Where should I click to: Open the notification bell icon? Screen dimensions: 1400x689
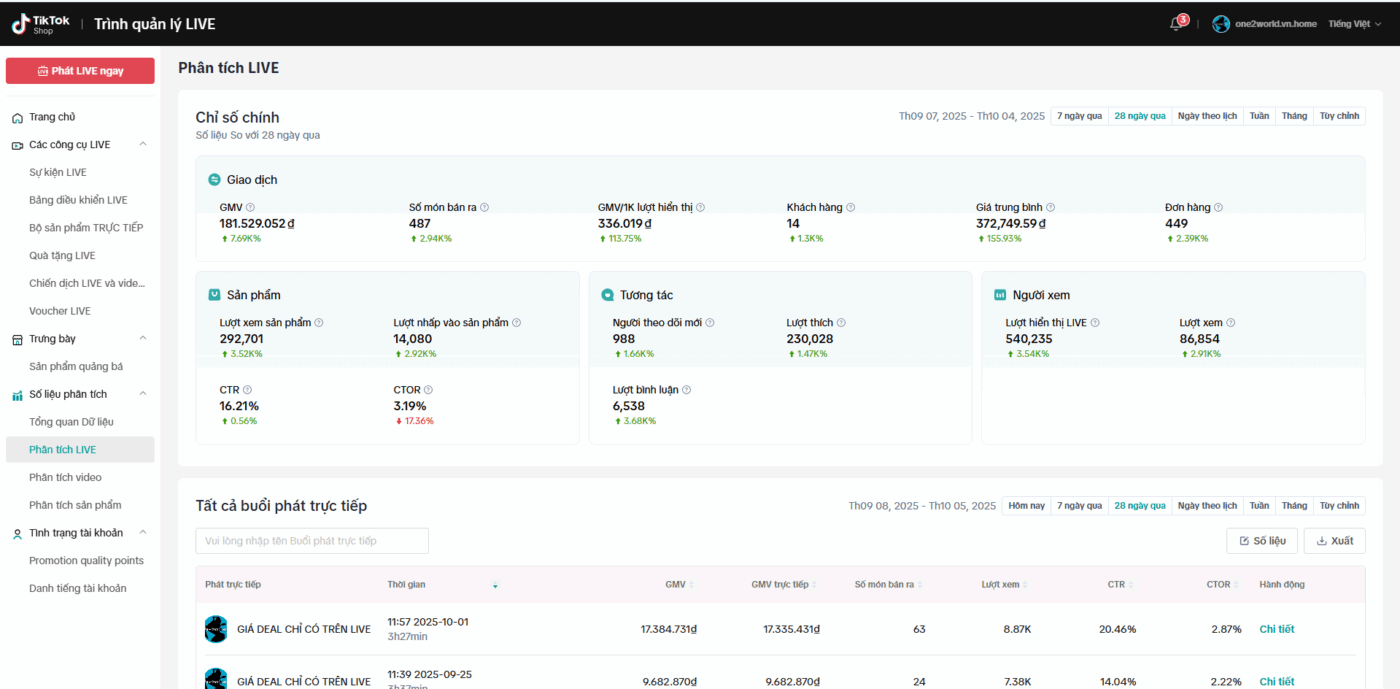tap(1175, 24)
